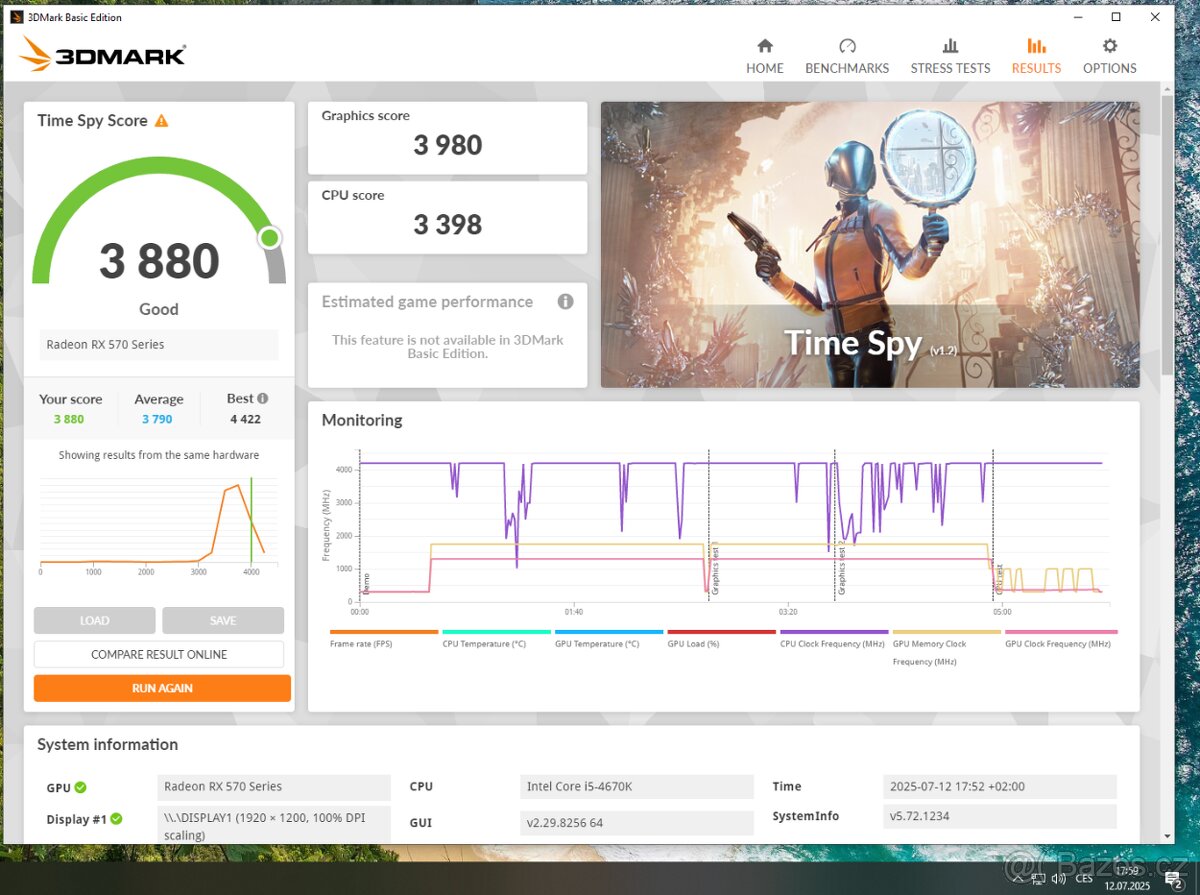Image resolution: width=1200 pixels, height=895 pixels.
Task: Click the GPU field in System information
Action: click(x=274, y=787)
